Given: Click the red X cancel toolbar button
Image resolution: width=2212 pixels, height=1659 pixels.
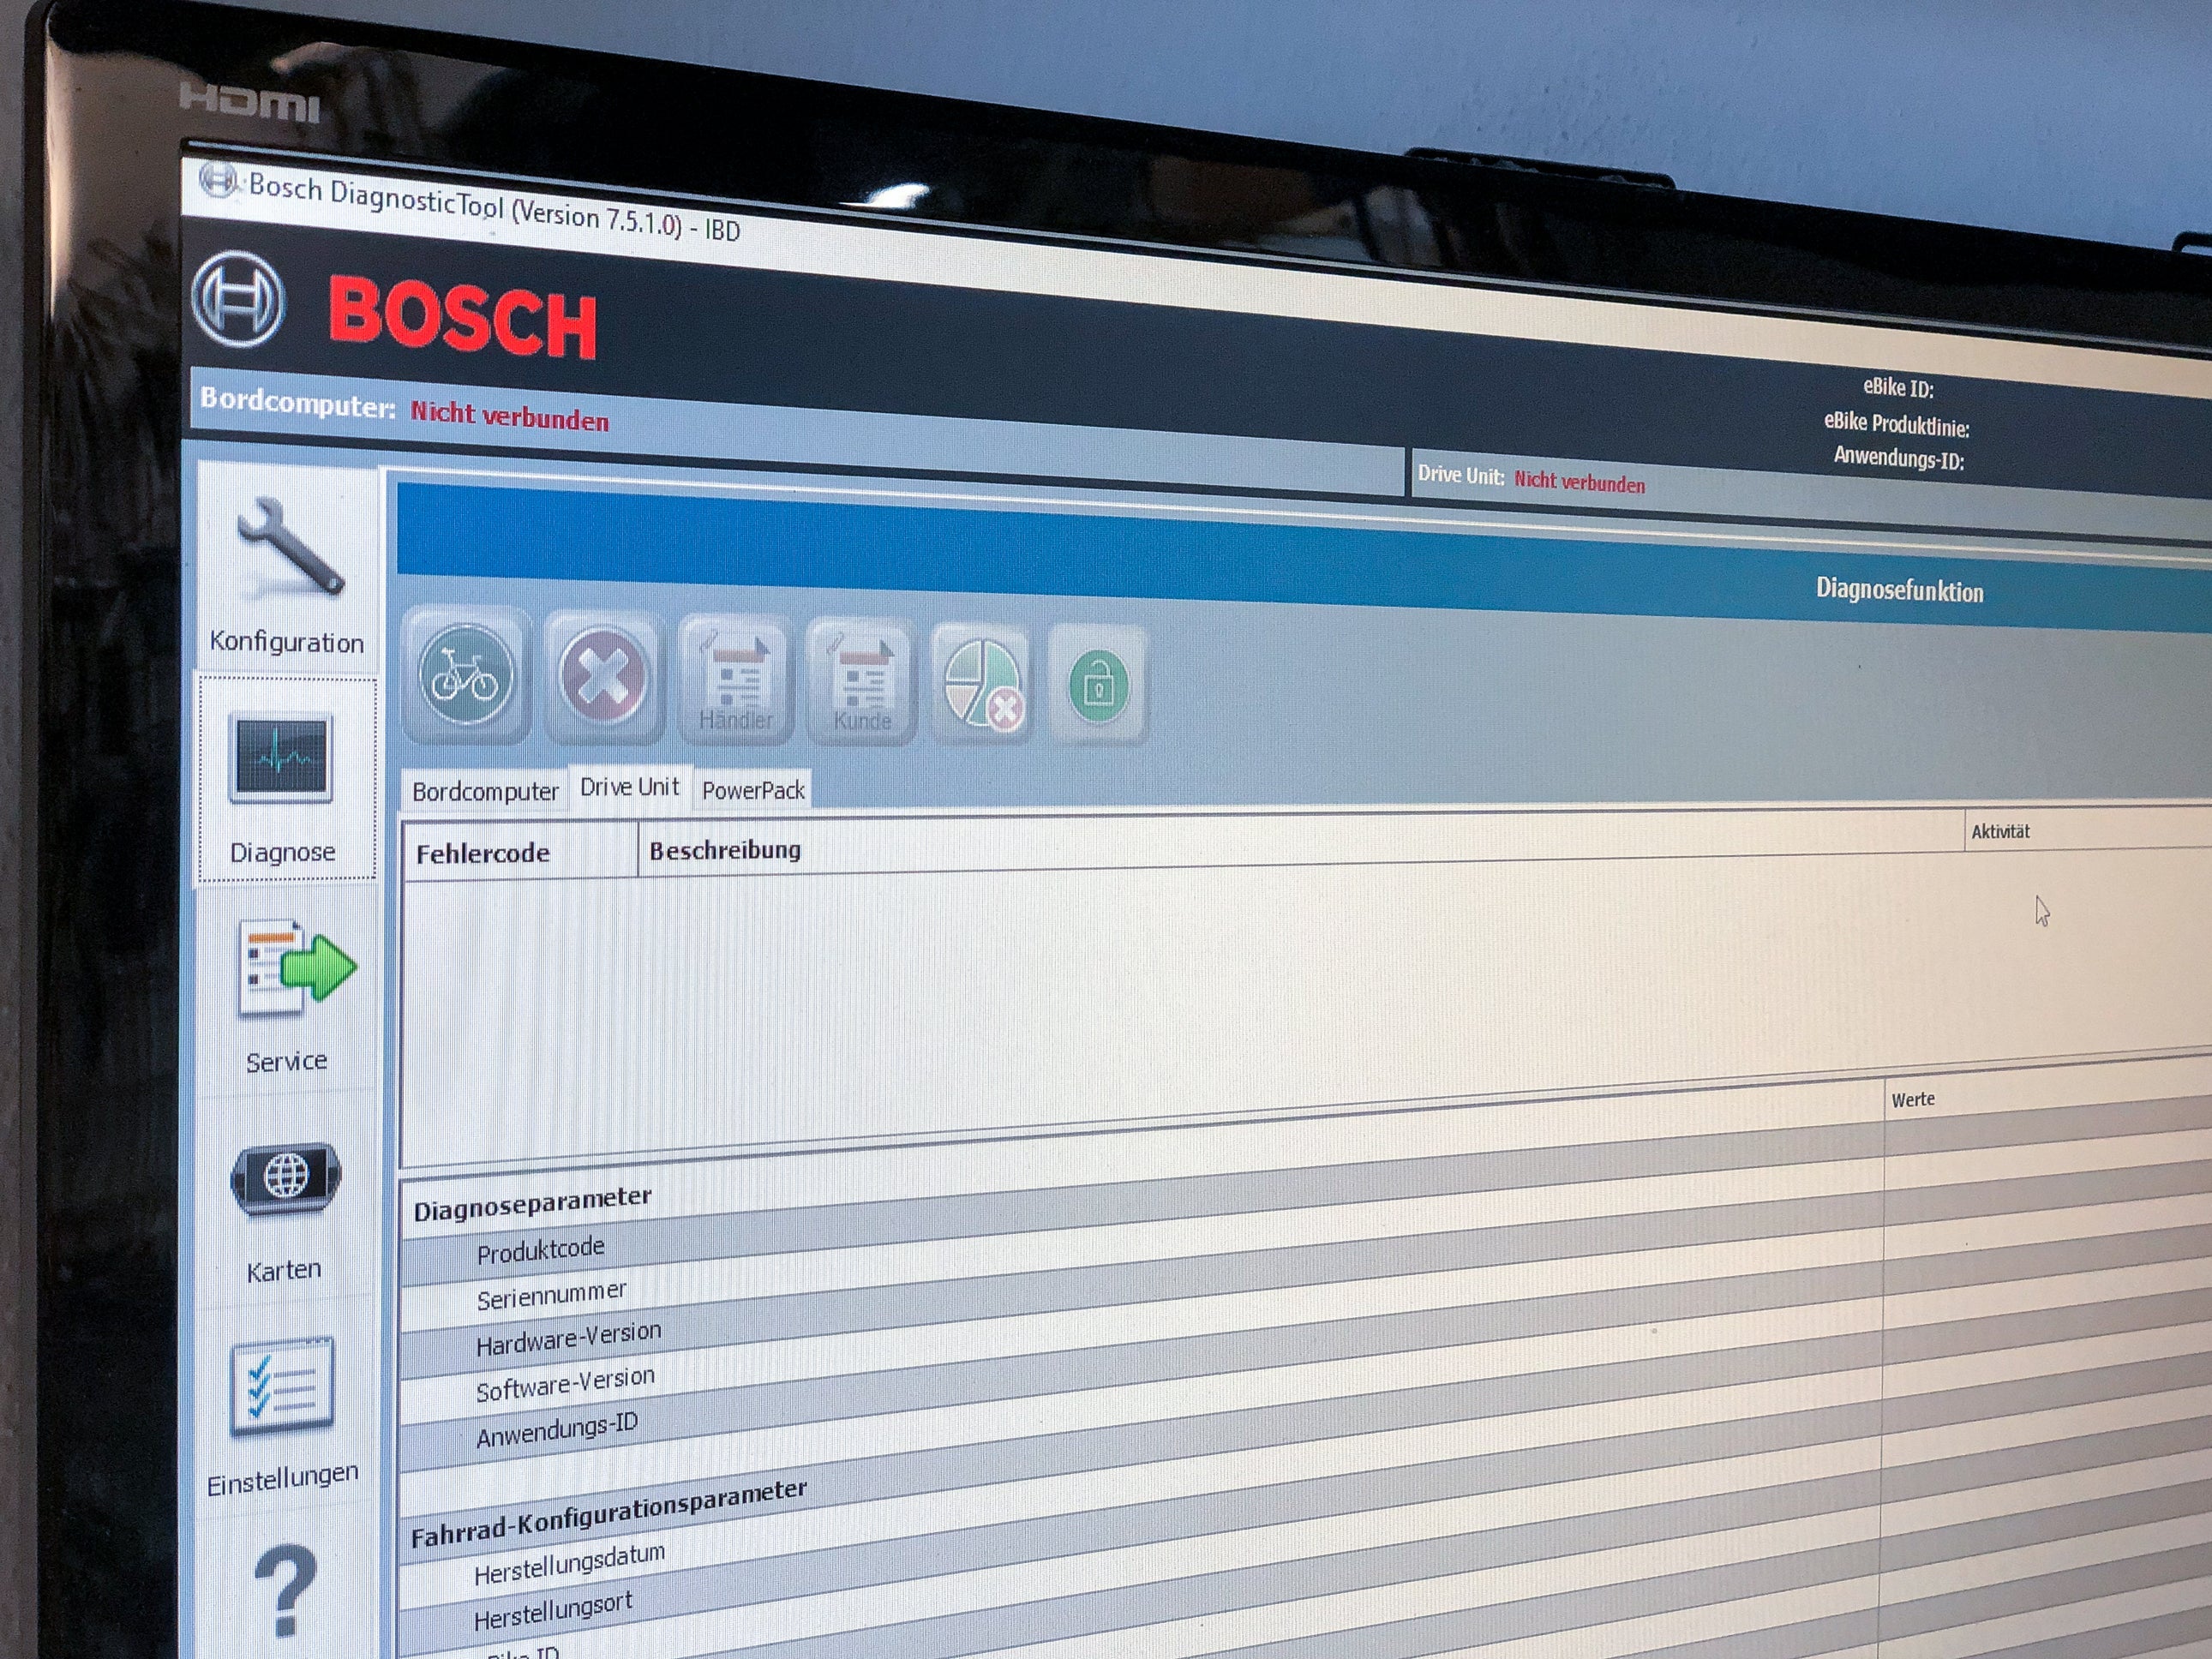Looking at the screenshot, I should coord(604,679).
